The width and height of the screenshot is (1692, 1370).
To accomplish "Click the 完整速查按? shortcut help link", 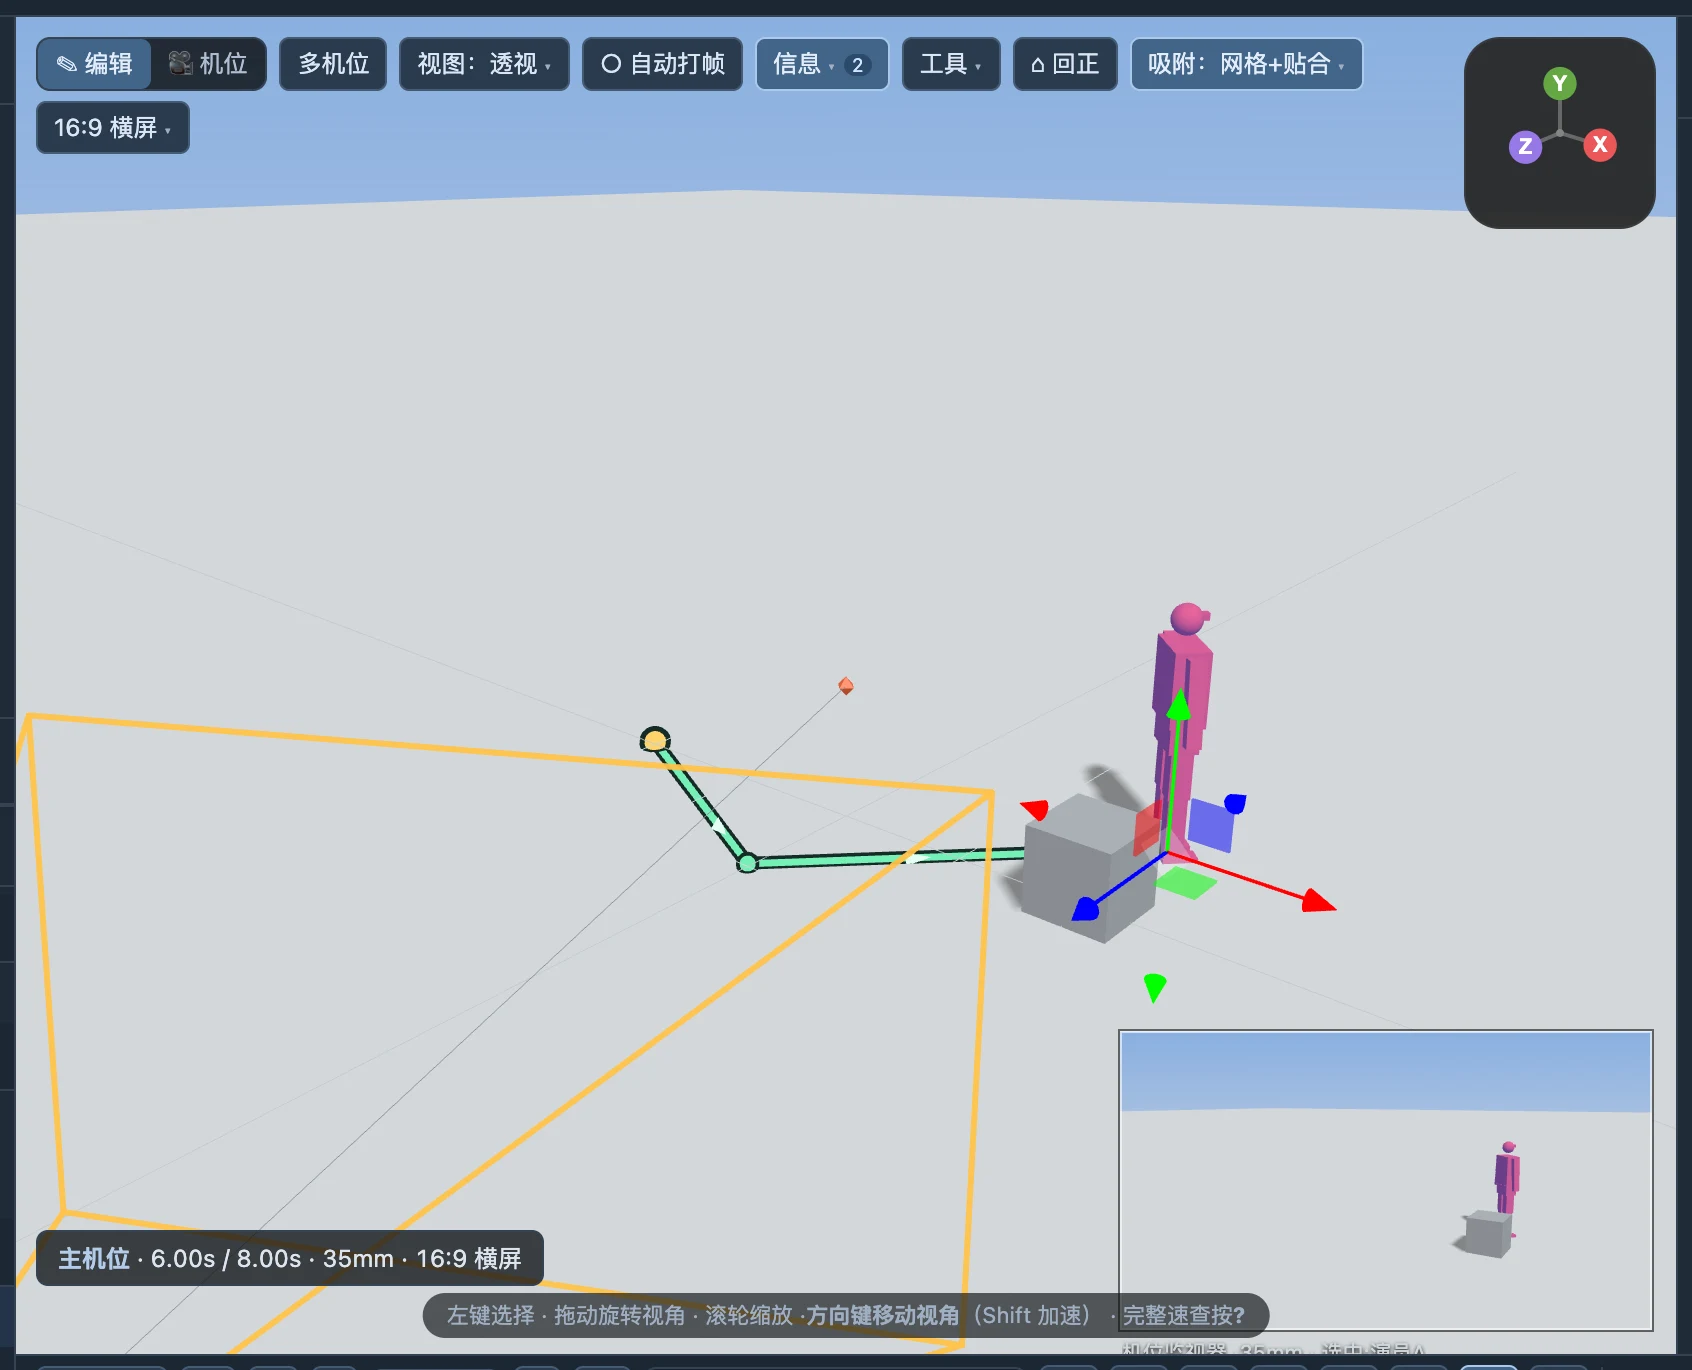I will [1183, 1315].
